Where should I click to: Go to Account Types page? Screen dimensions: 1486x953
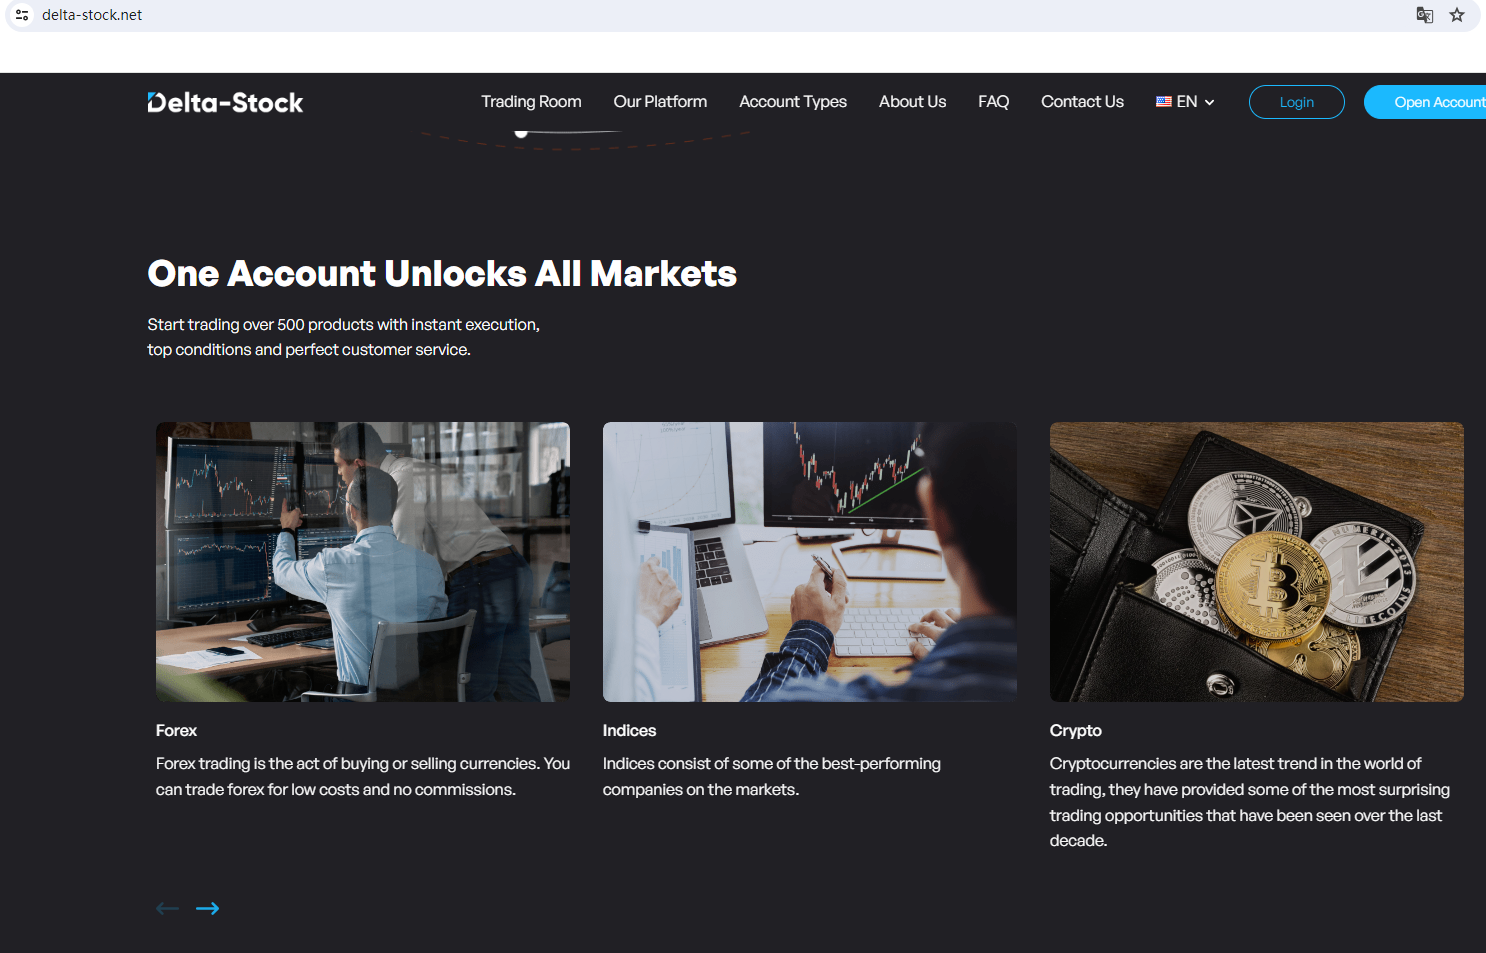pos(793,102)
